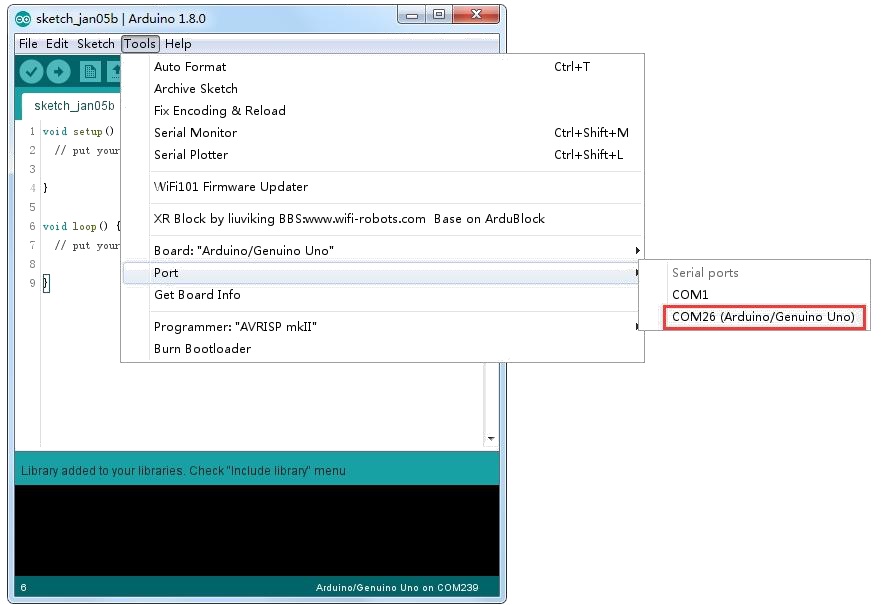Click the 'Library added to your libraries' message
Screen dimensions: 886x605
click(x=183, y=471)
